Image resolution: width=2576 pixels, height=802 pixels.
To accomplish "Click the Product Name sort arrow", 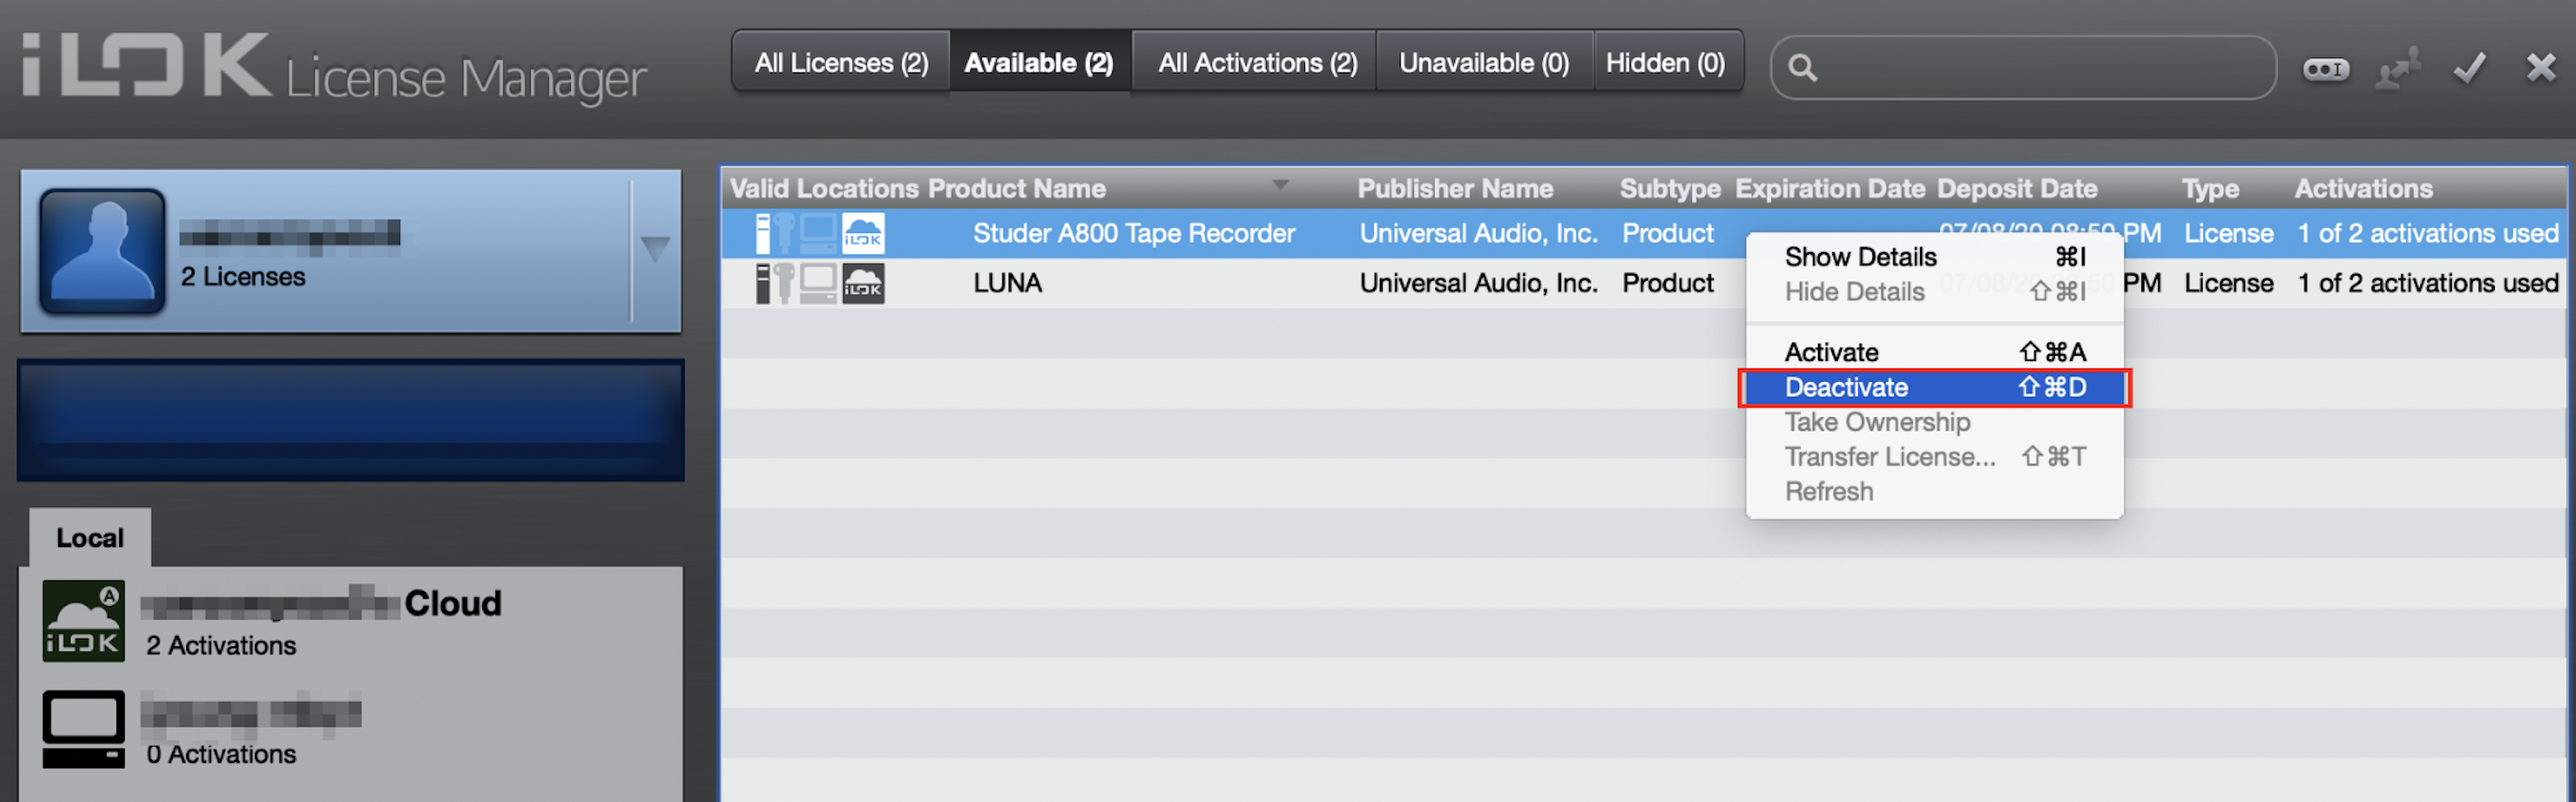I will (1280, 186).
